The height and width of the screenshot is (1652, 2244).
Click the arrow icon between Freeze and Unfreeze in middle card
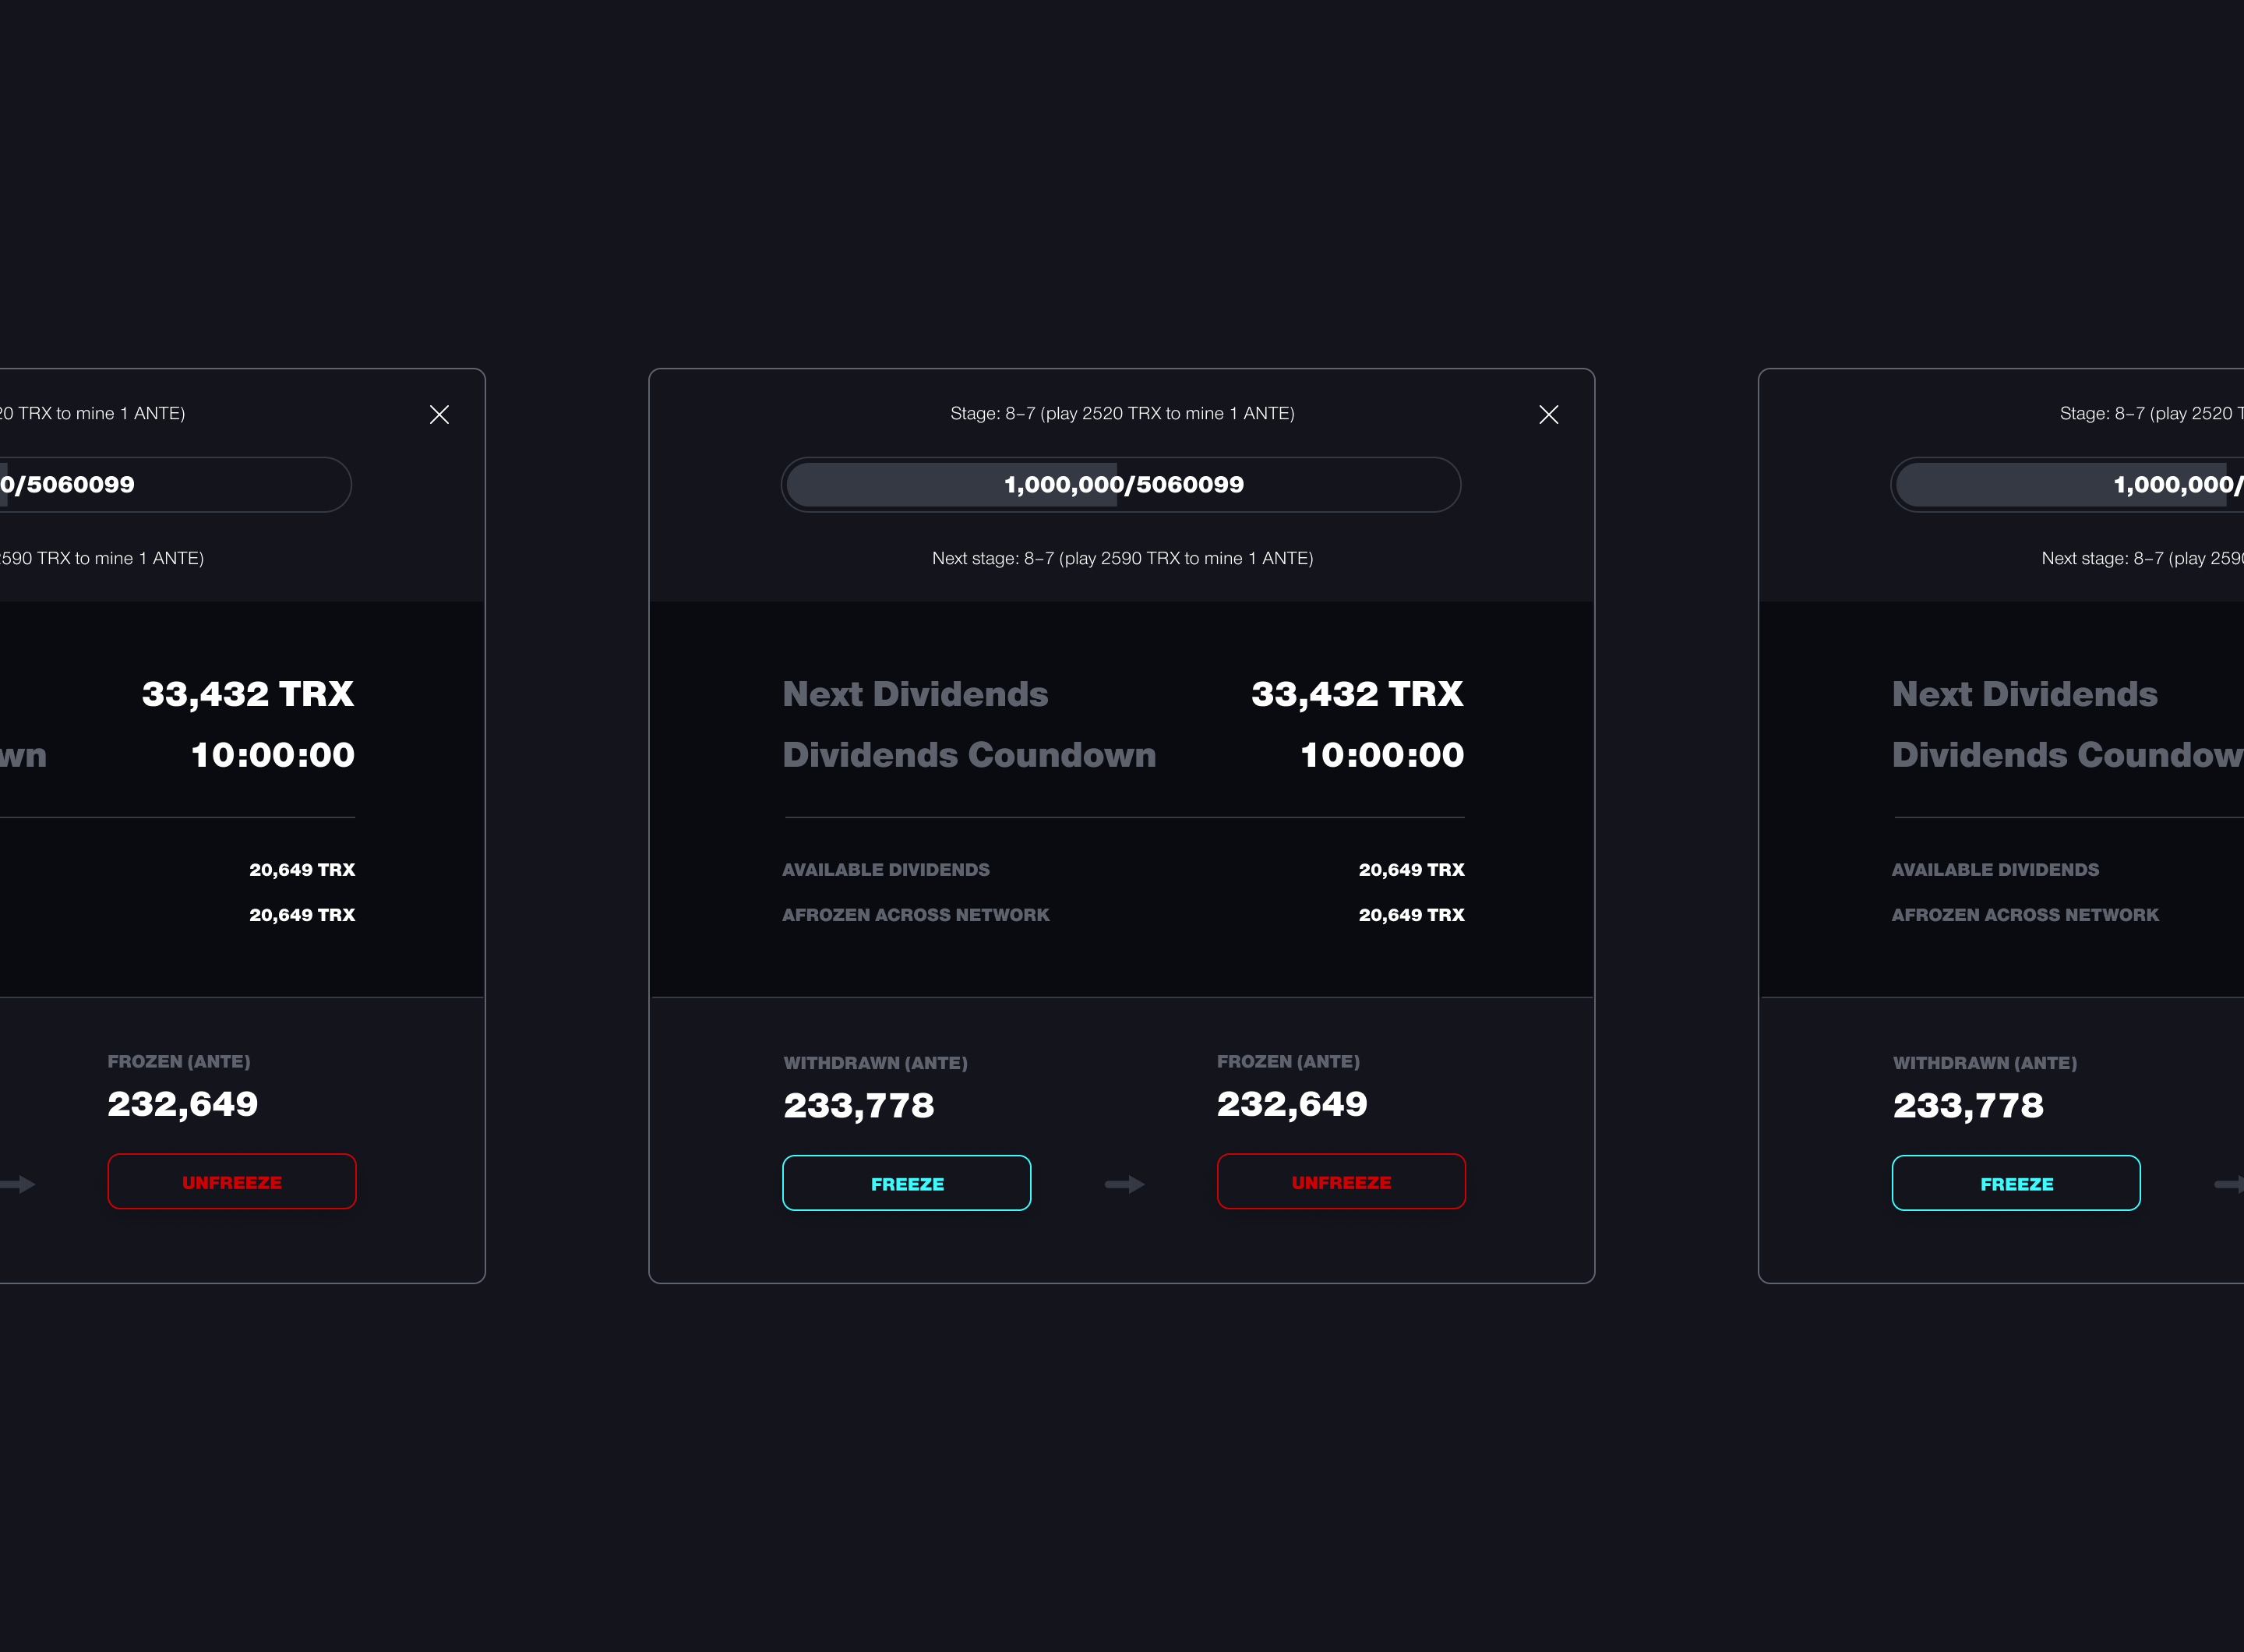(x=1124, y=1184)
